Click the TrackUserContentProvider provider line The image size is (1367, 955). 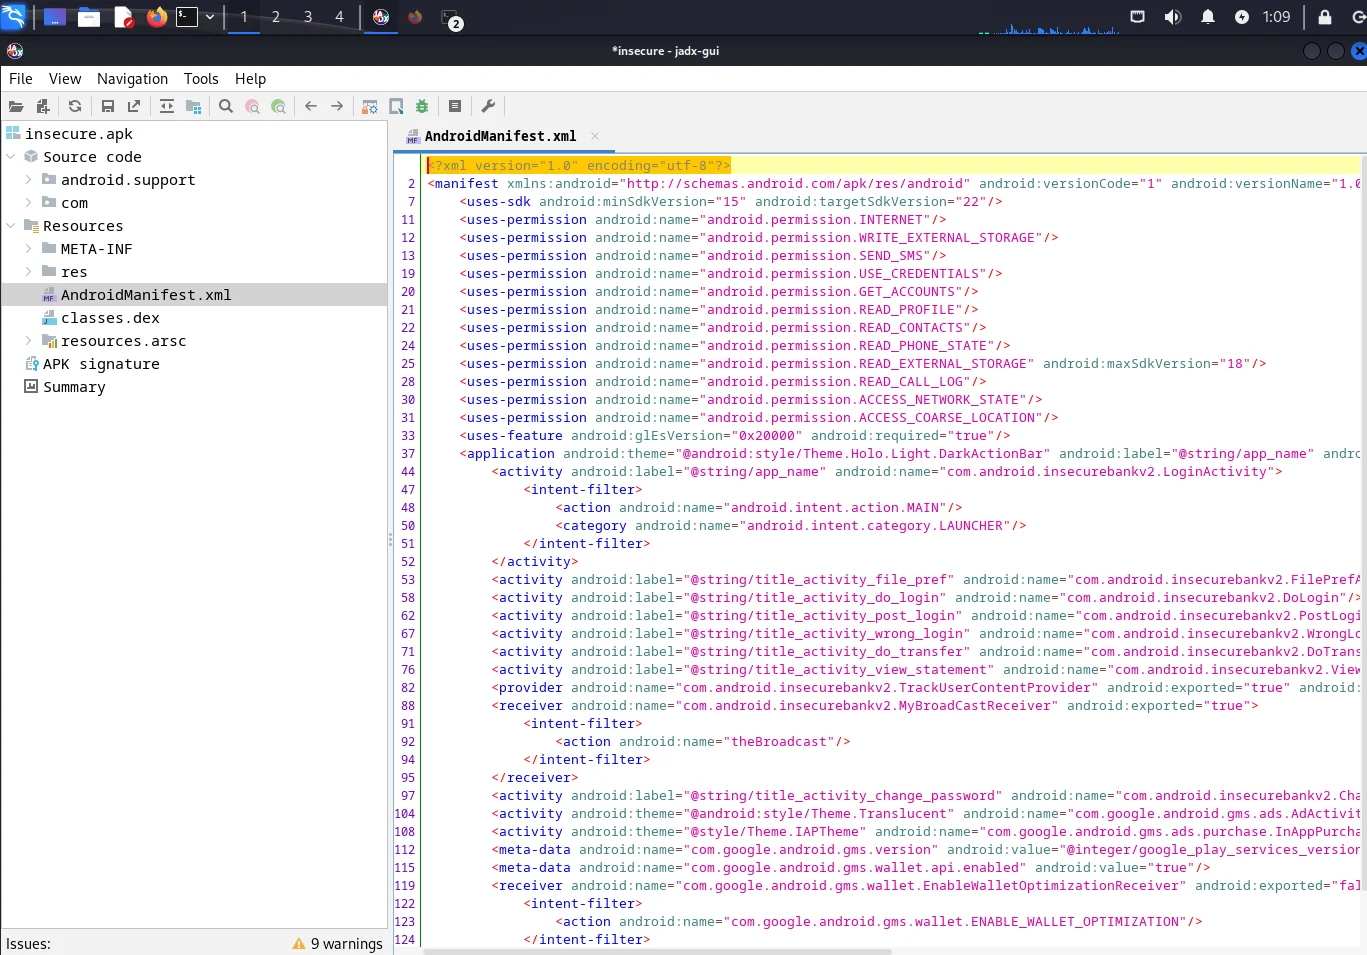pos(925,688)
